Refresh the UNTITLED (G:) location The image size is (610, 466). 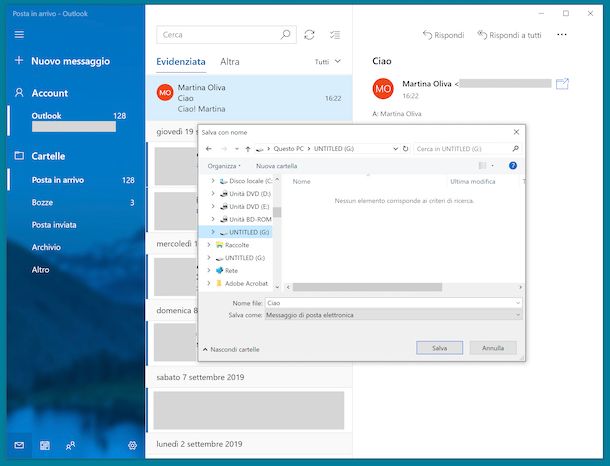(405, 149)
